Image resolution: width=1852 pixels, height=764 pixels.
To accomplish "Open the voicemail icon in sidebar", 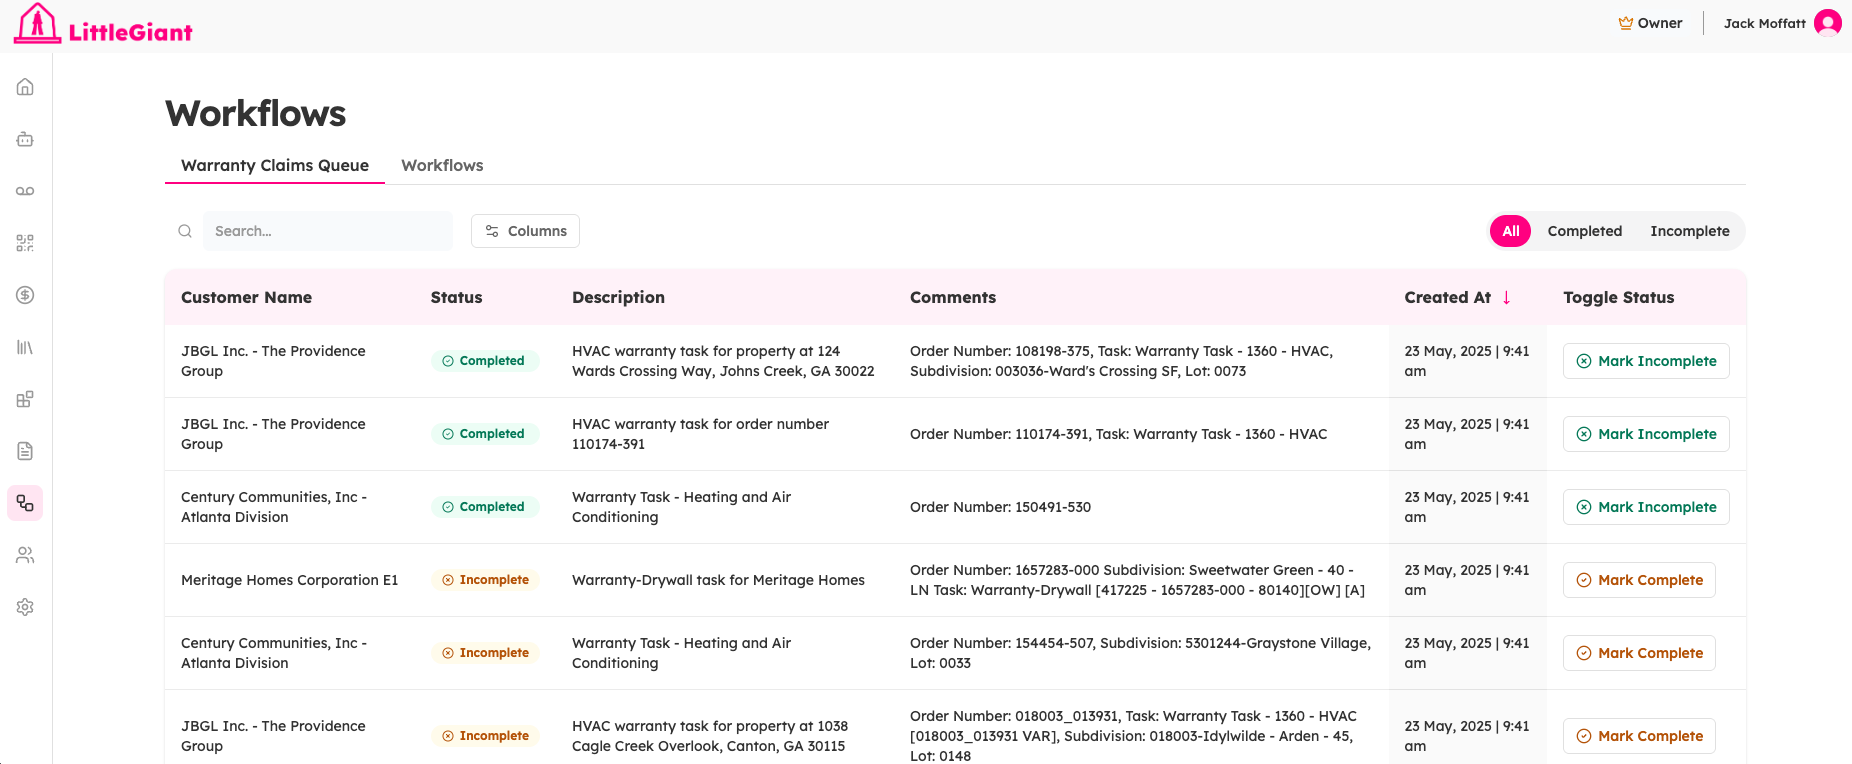I will [25, 191].
